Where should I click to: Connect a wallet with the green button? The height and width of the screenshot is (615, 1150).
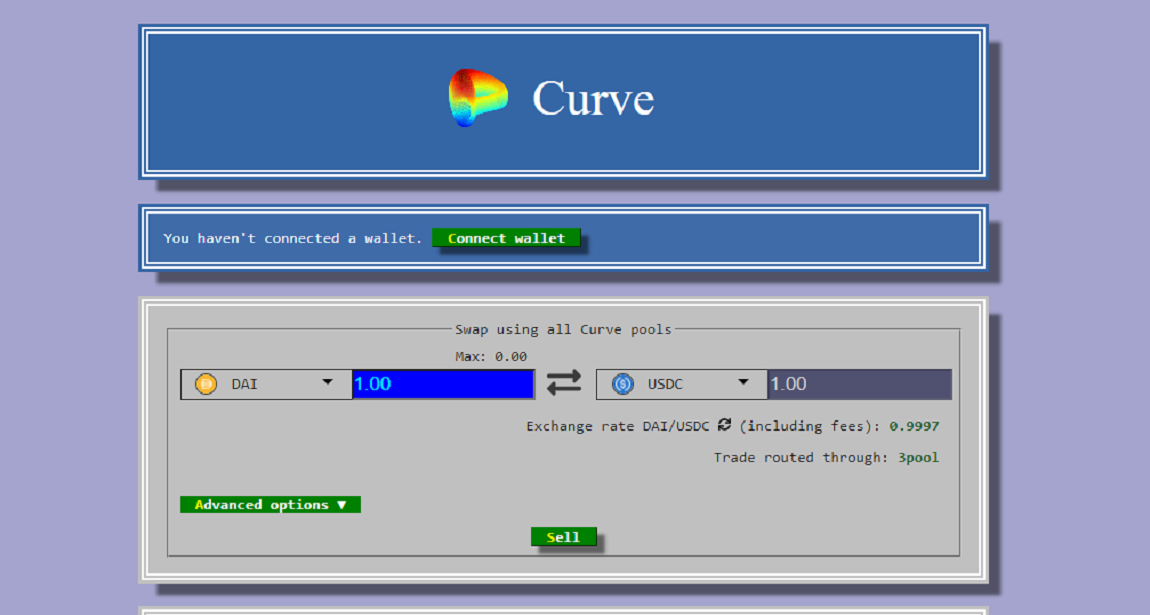(506, 238)
